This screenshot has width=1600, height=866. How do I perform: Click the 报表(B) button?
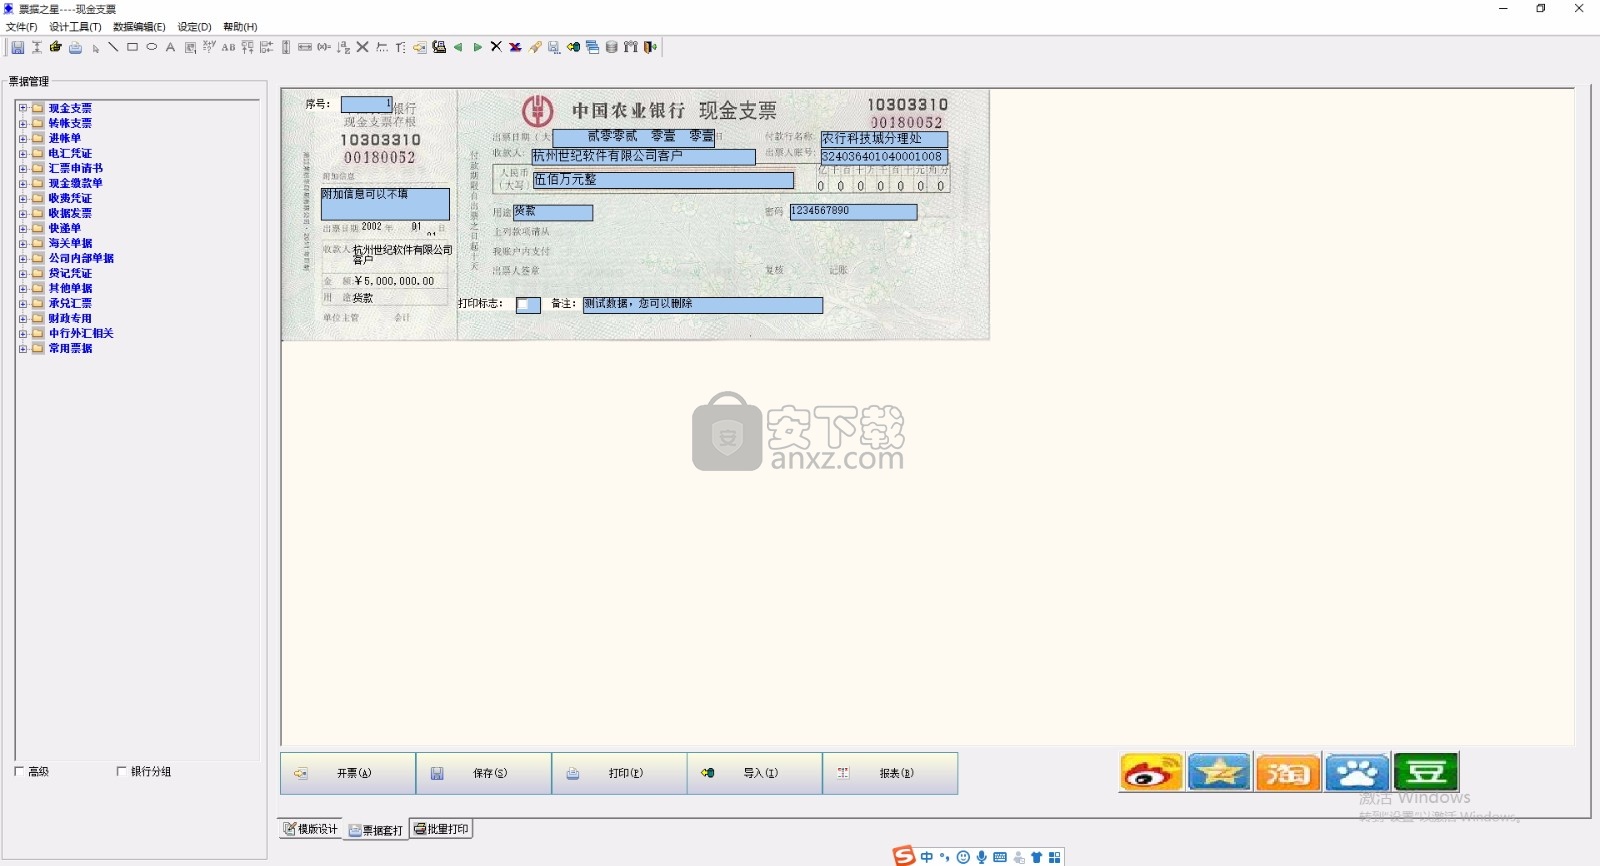point(891,773)
